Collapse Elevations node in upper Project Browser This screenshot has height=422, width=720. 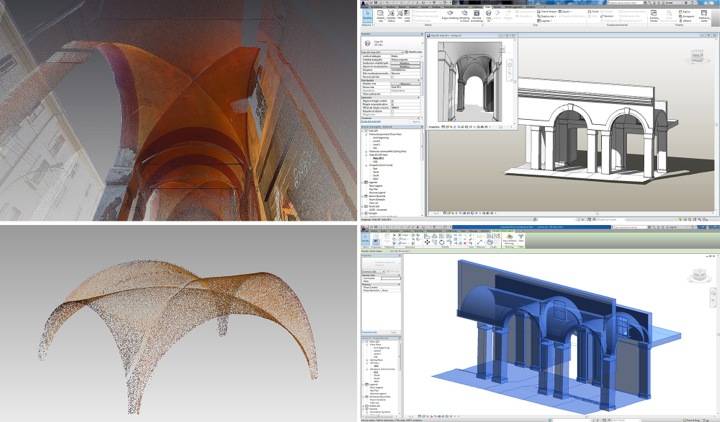[366, 165]
